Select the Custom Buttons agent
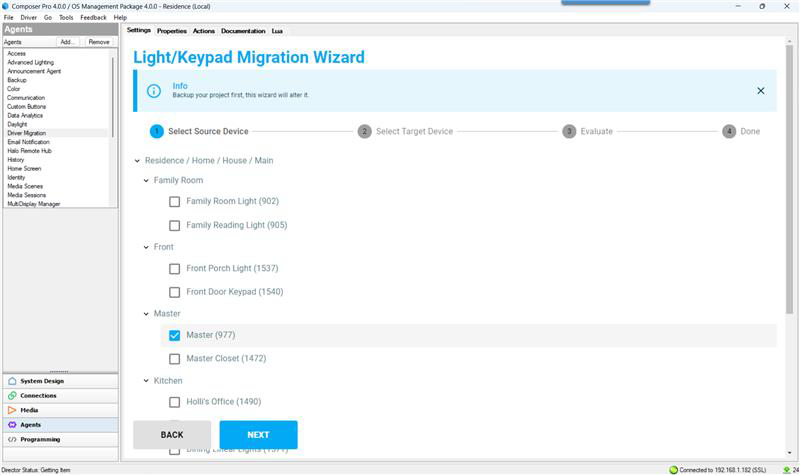 [27, 107]
